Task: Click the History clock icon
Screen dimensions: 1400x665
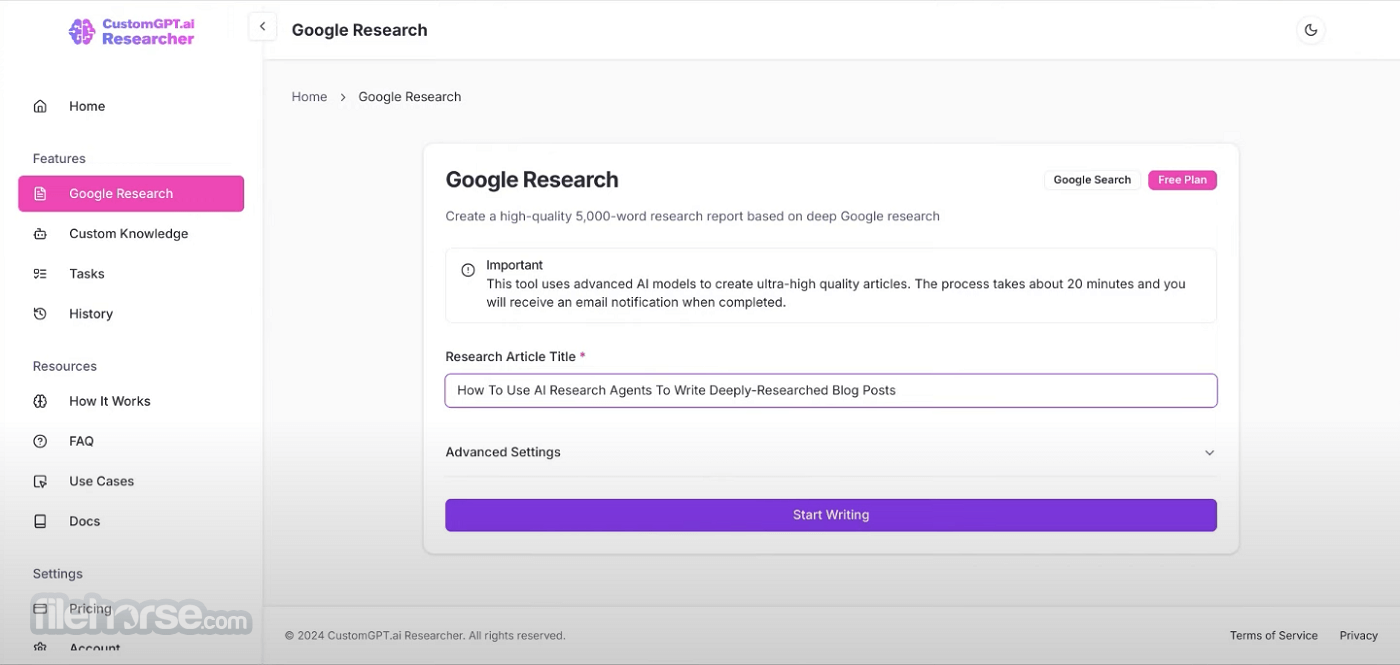Action: point(40,314)
